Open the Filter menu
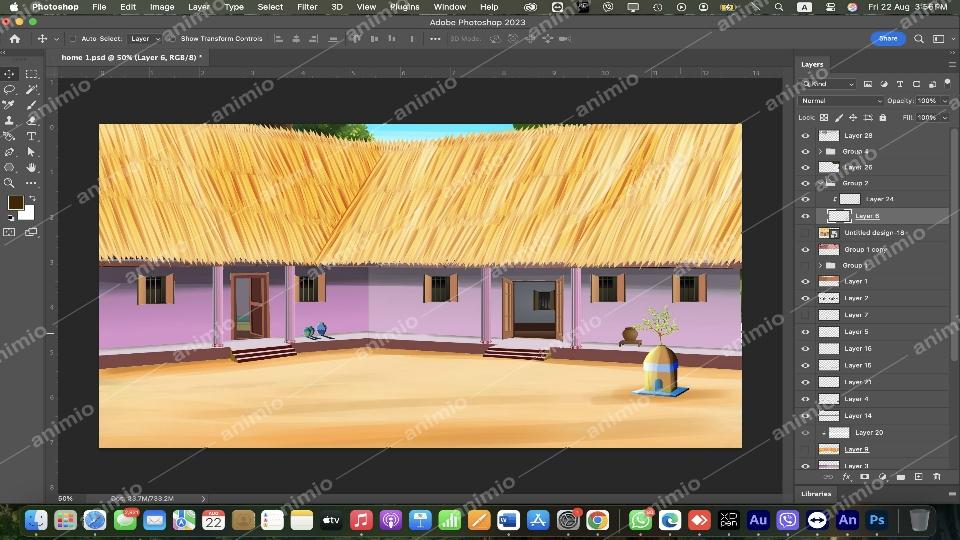This screenshot has height=540, width=960. tap(307, 7)
